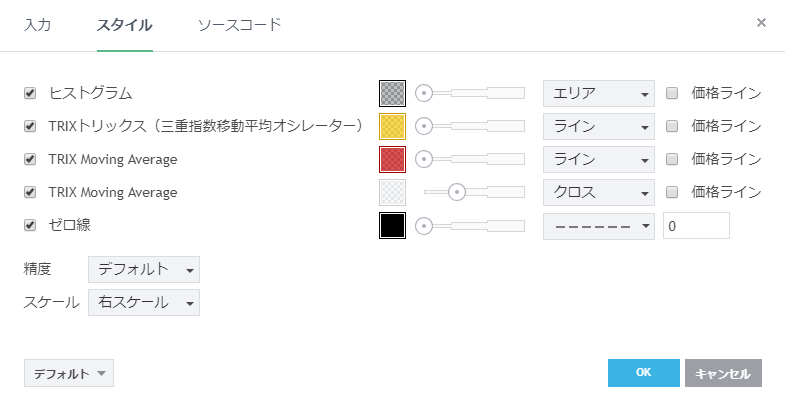
Task: Open the yellow TRIXトリックス color swatch
Action: [392, 126]
